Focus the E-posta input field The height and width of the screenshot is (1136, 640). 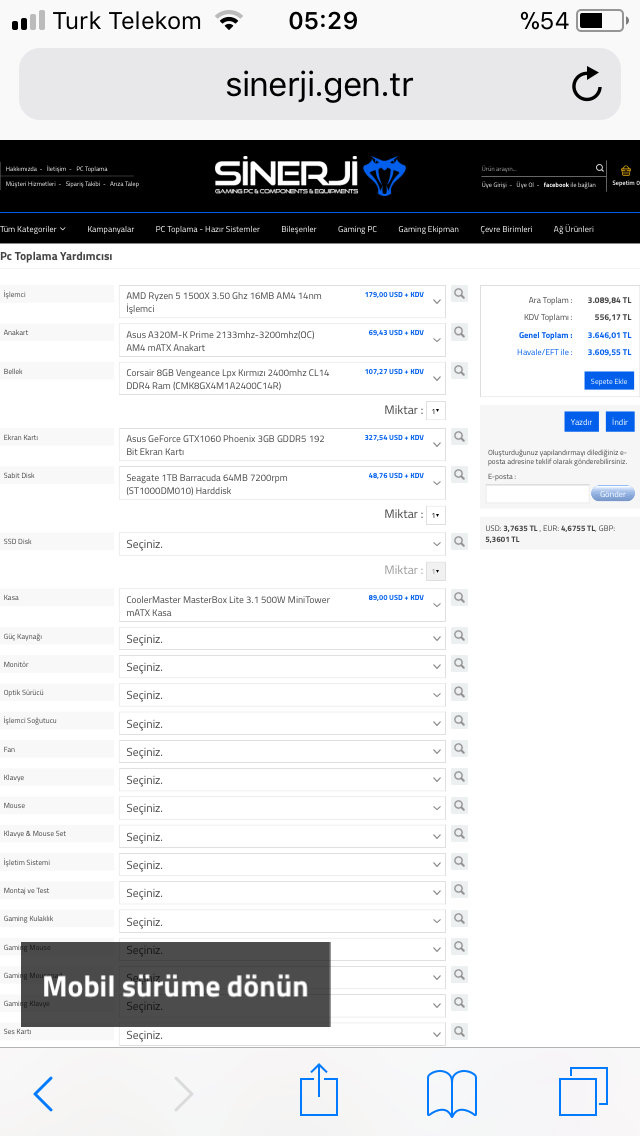pyautogui.click(x=537, y=493)
